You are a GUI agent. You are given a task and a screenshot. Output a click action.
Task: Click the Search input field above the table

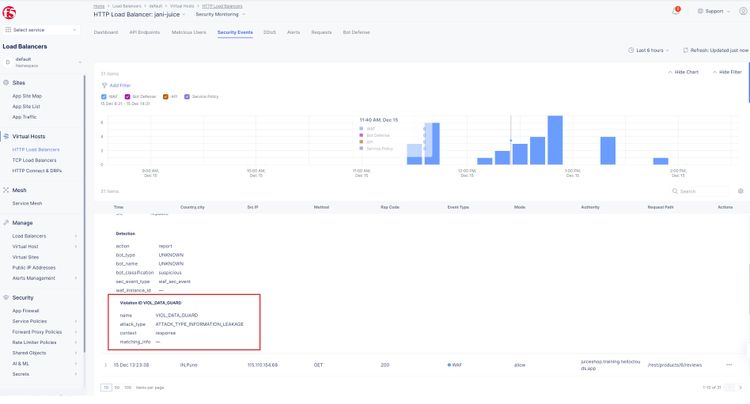[702, 190]
